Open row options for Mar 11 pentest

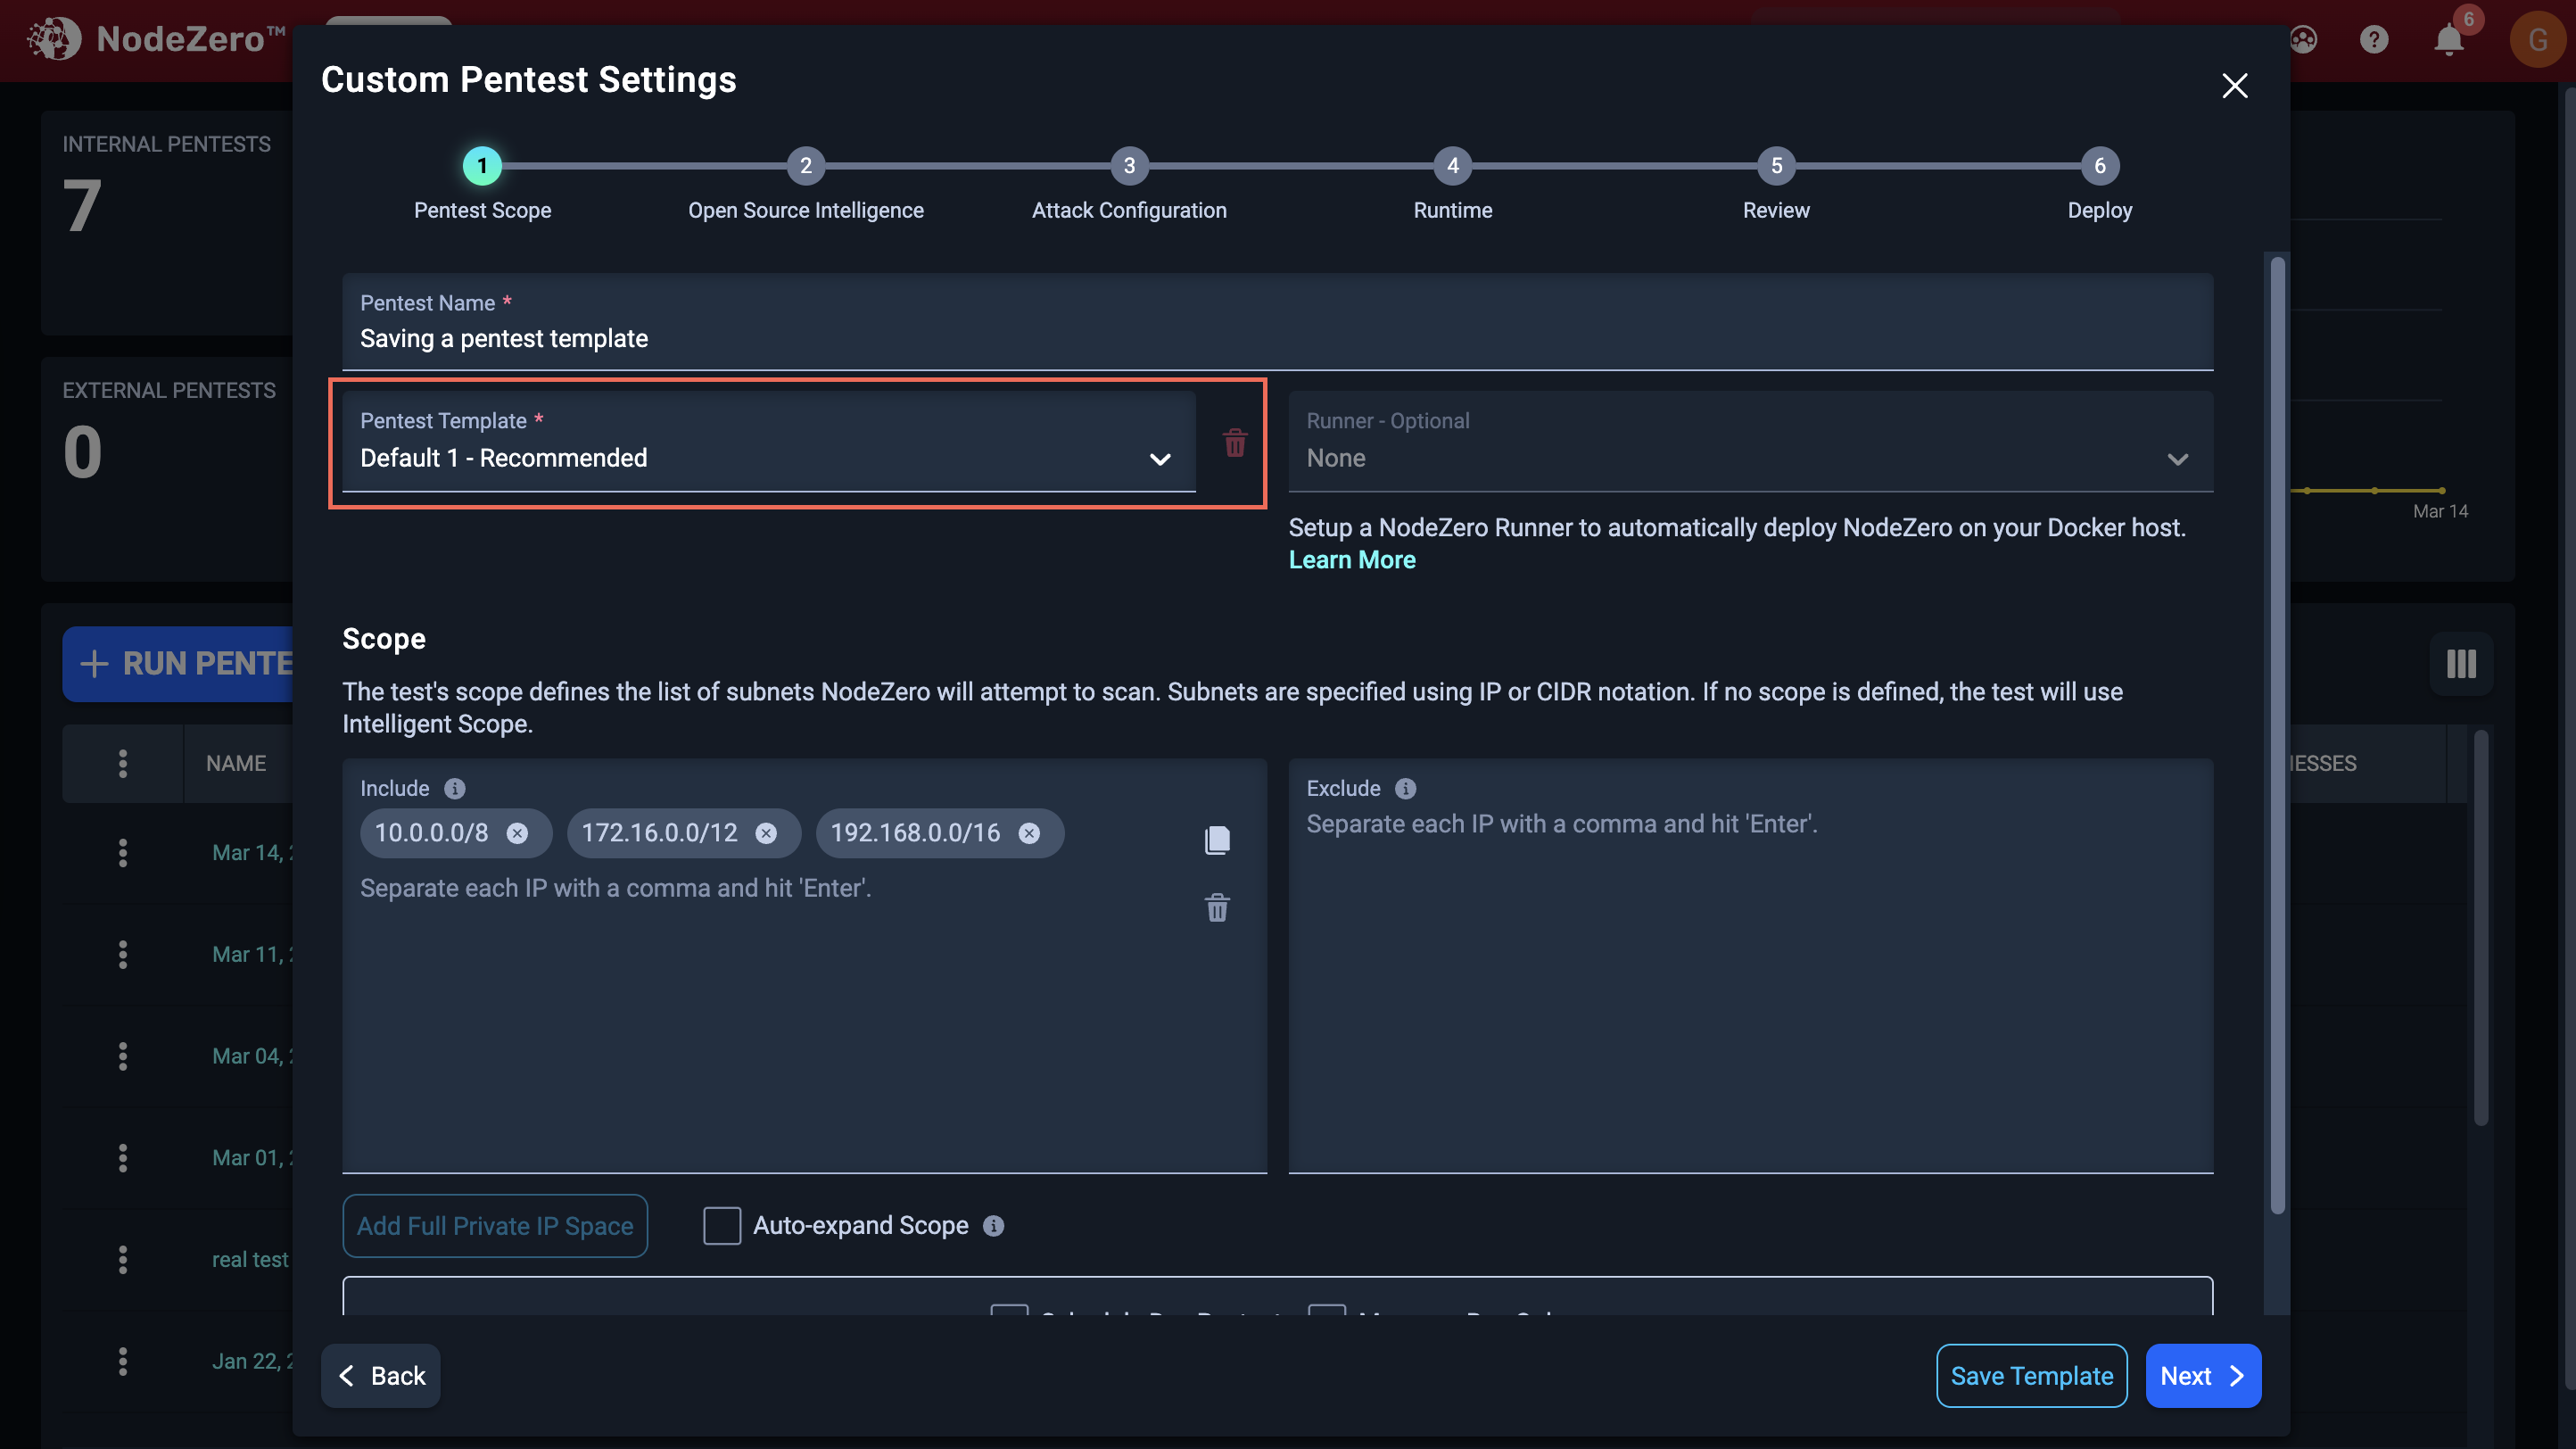point(123,954)
